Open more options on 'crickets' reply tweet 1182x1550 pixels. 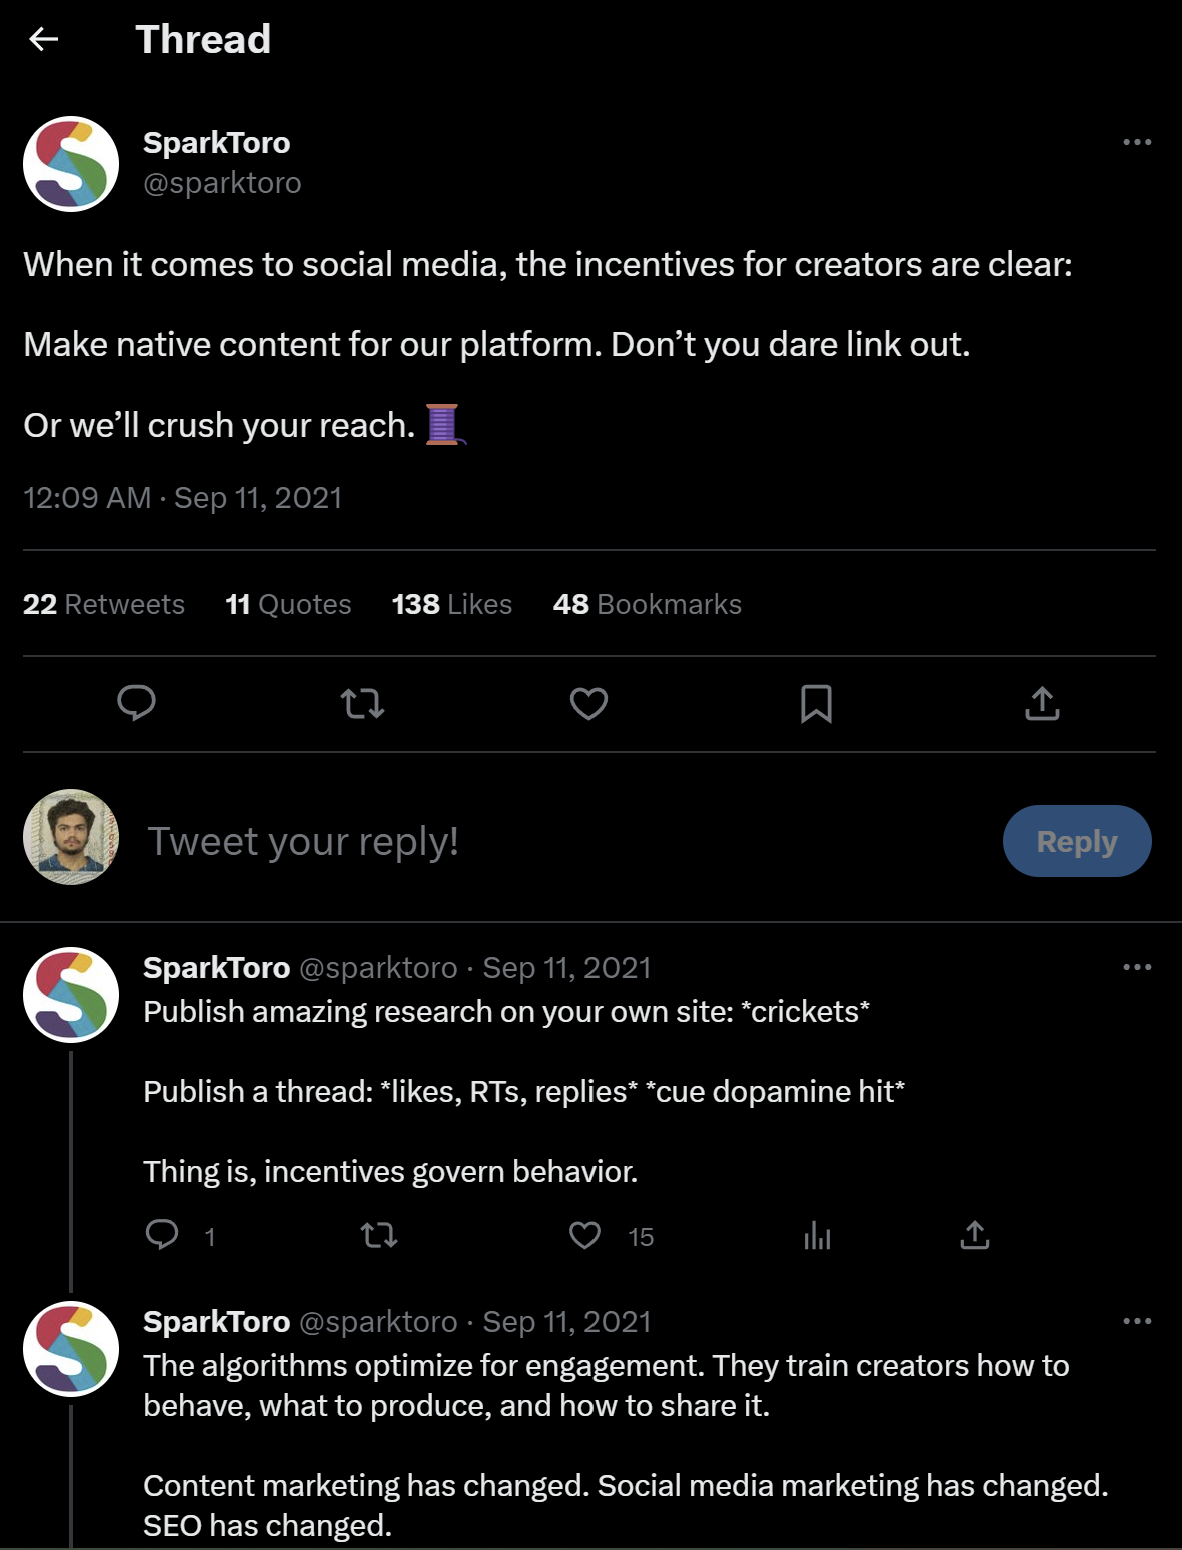(x=1137, y=967)
